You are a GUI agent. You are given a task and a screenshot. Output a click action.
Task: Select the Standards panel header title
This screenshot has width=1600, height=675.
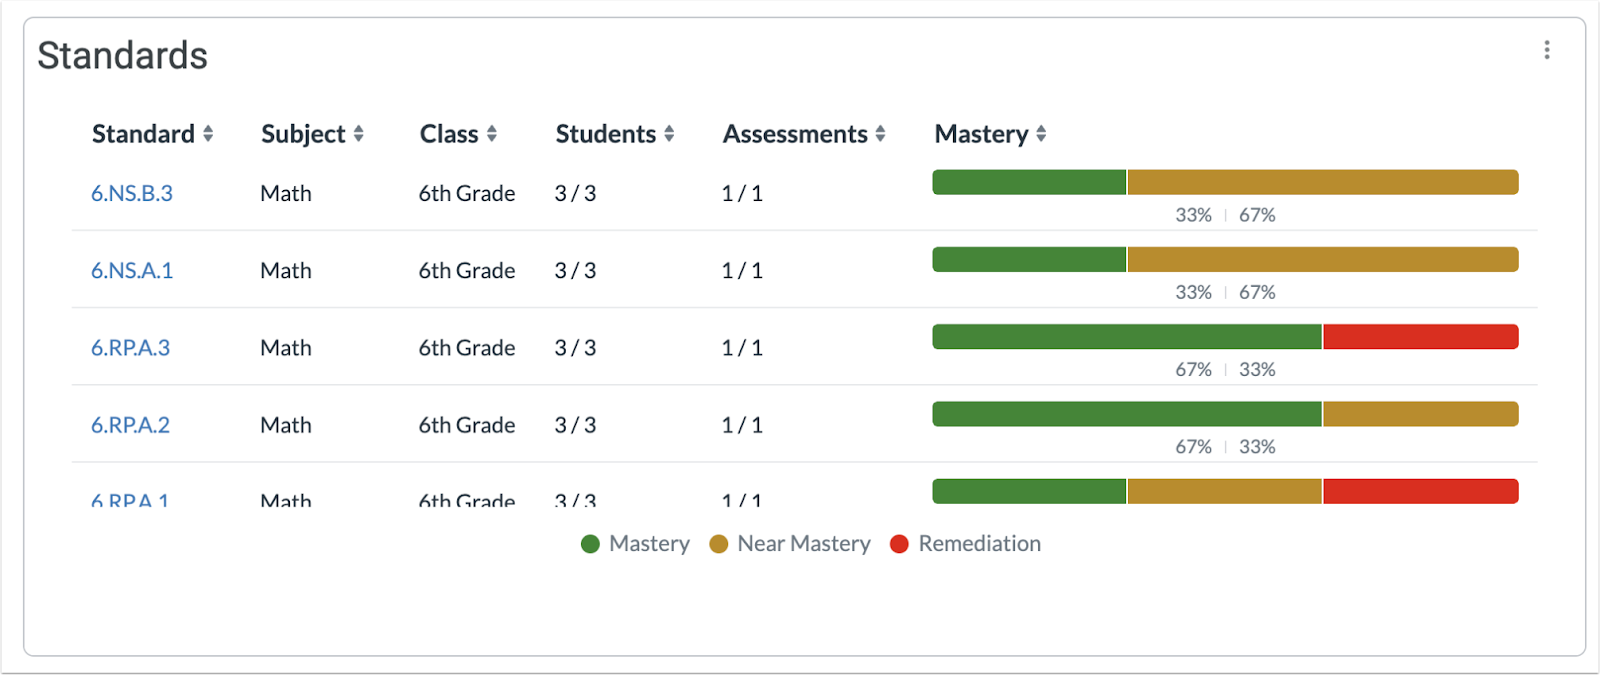(x=122, y=55)
